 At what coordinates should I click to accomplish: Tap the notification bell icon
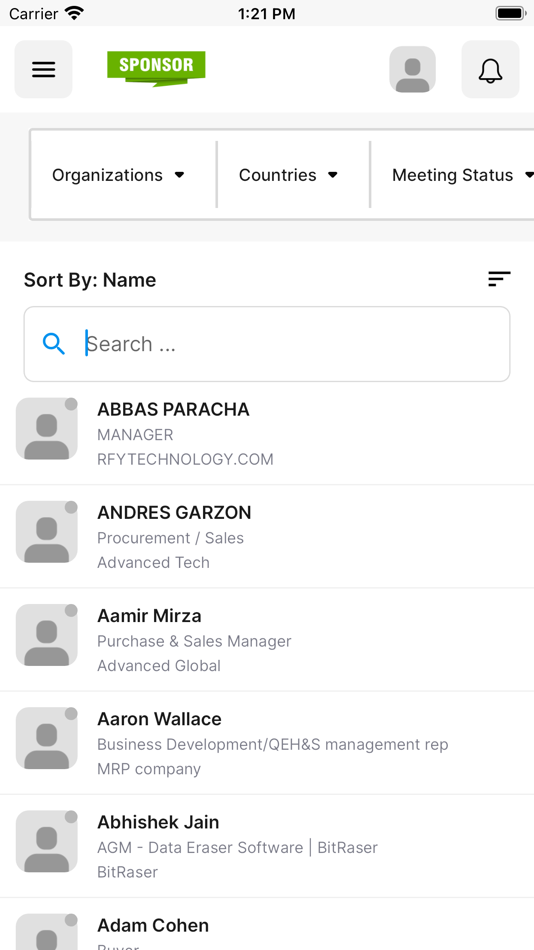pos(490,69)
